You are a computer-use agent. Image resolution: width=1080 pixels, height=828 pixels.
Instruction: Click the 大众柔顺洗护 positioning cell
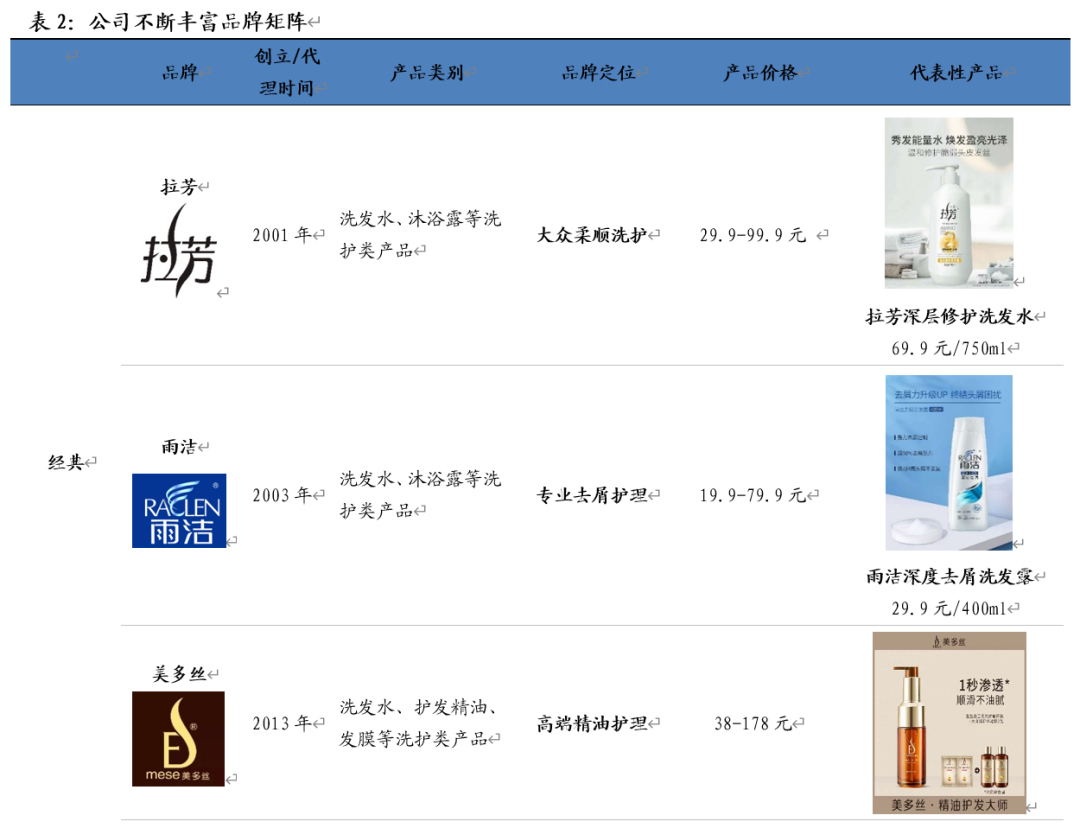click(x=592, y=236)
